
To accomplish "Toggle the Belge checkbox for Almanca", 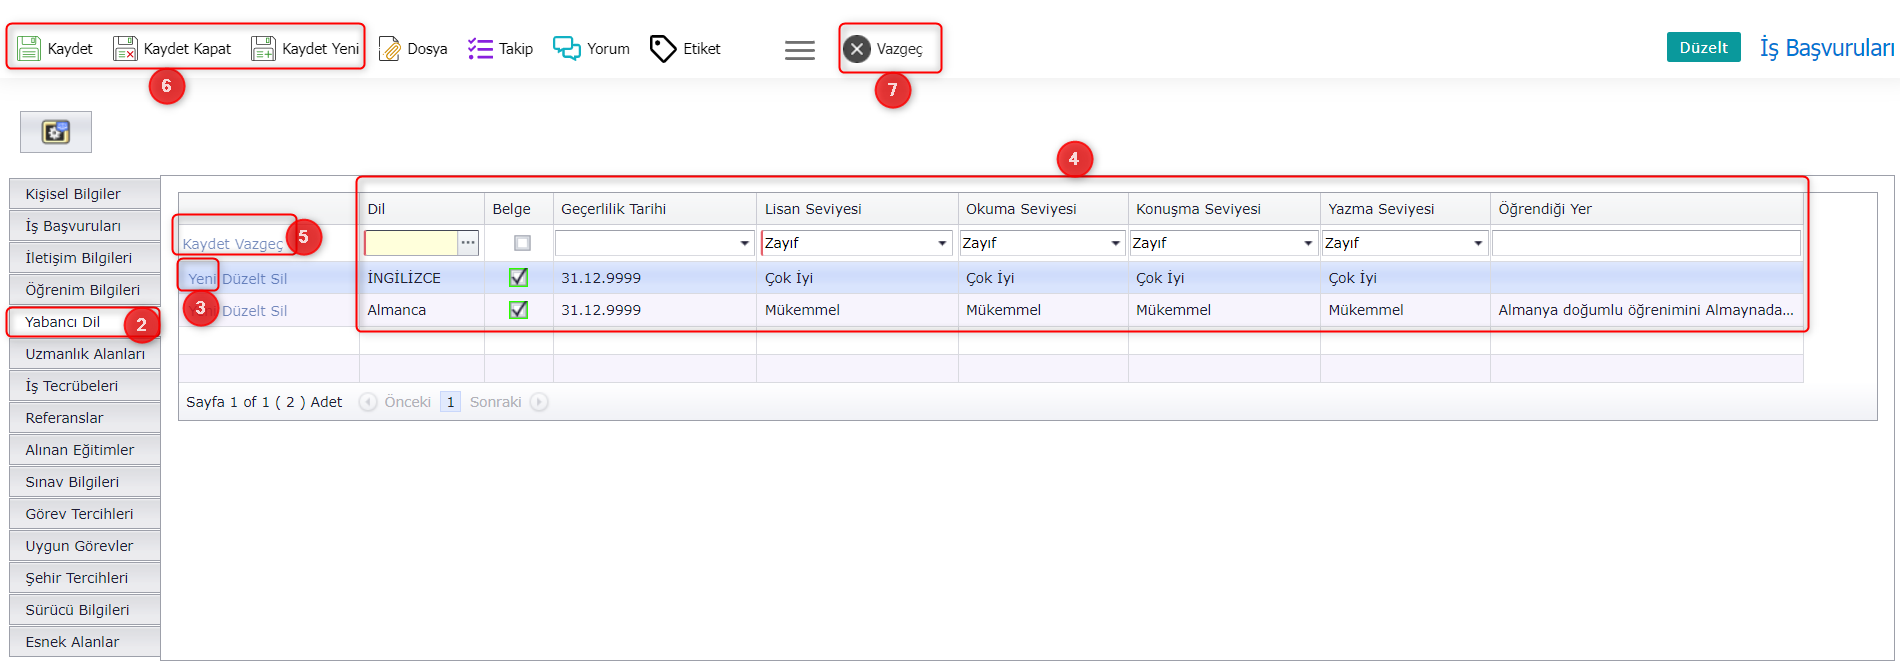I will click(518, 310).
